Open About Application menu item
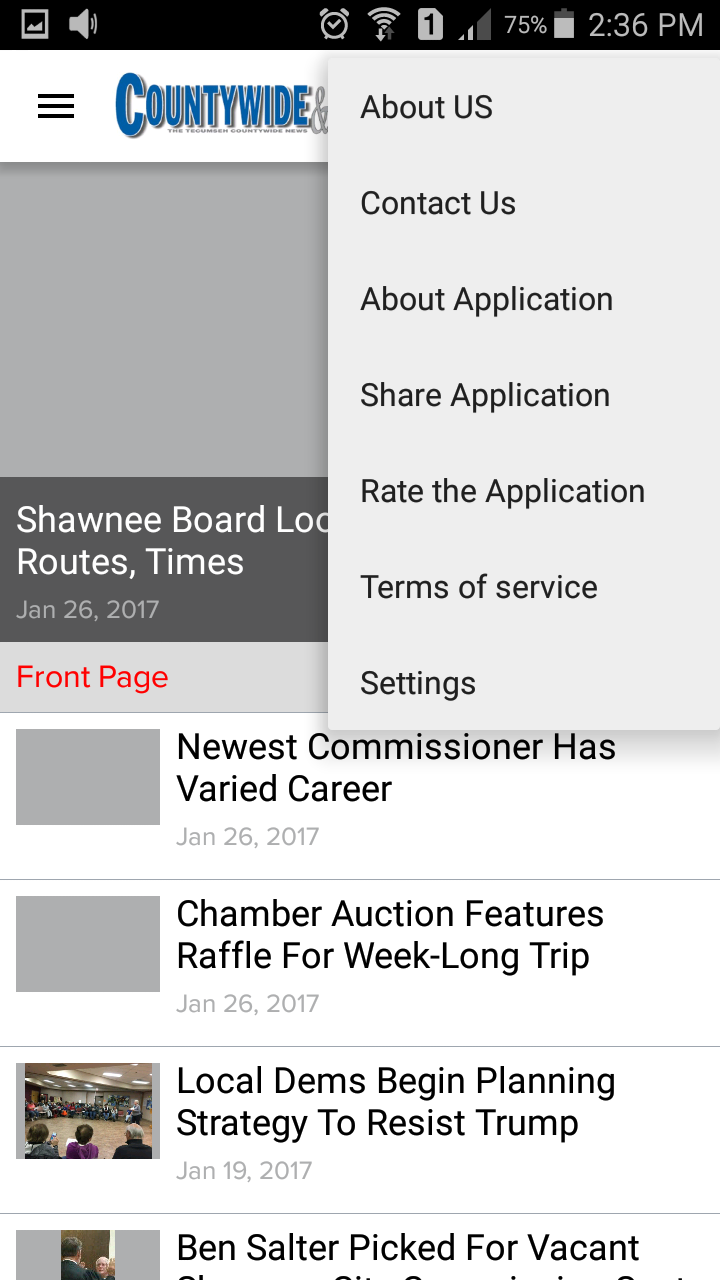This screenshot has width=720, height=1280. click(x=486, y=299)
